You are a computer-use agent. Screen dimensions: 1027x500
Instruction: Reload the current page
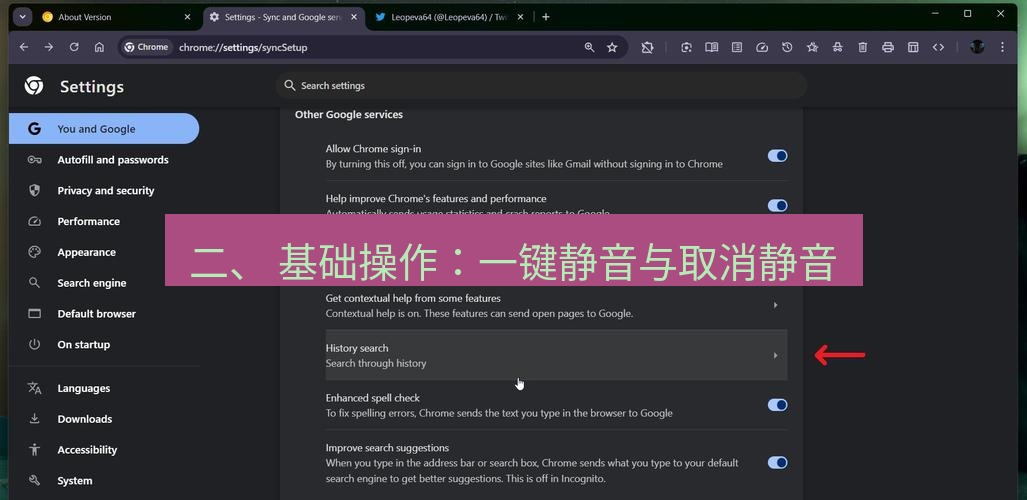tap(74, 47)
